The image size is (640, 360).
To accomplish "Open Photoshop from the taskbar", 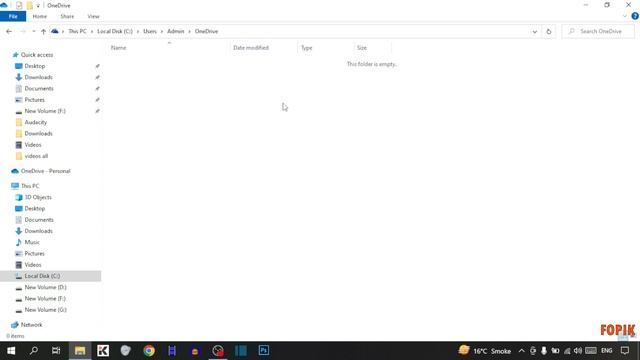I will point(264,351).
